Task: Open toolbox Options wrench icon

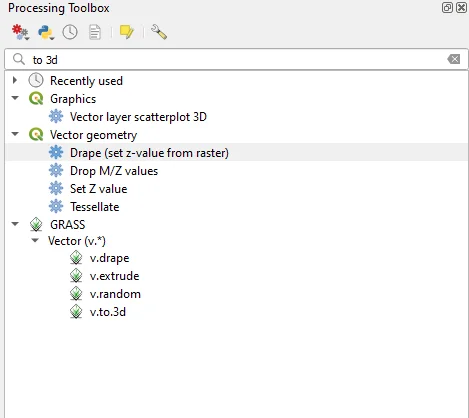Action: tap(159, 32)
